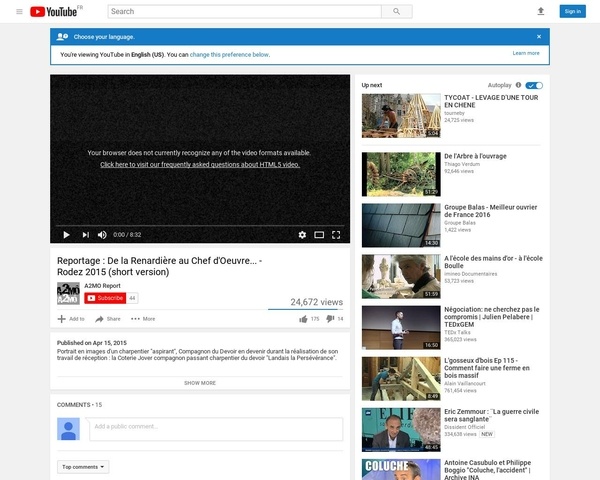Close the language notification banner
The height and width of the screenshot is (480, 600).
pos(539,35)
